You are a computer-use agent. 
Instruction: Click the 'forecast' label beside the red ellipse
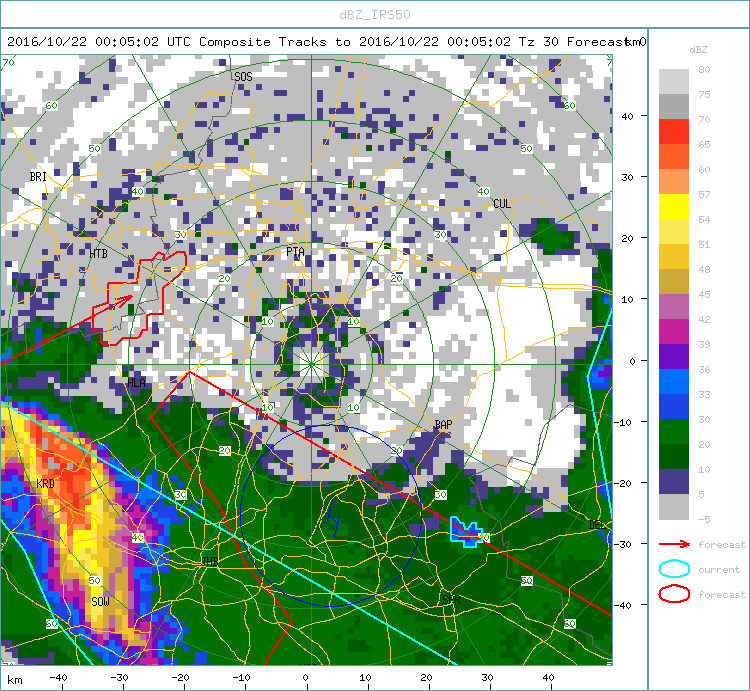[x=722, y=594]
